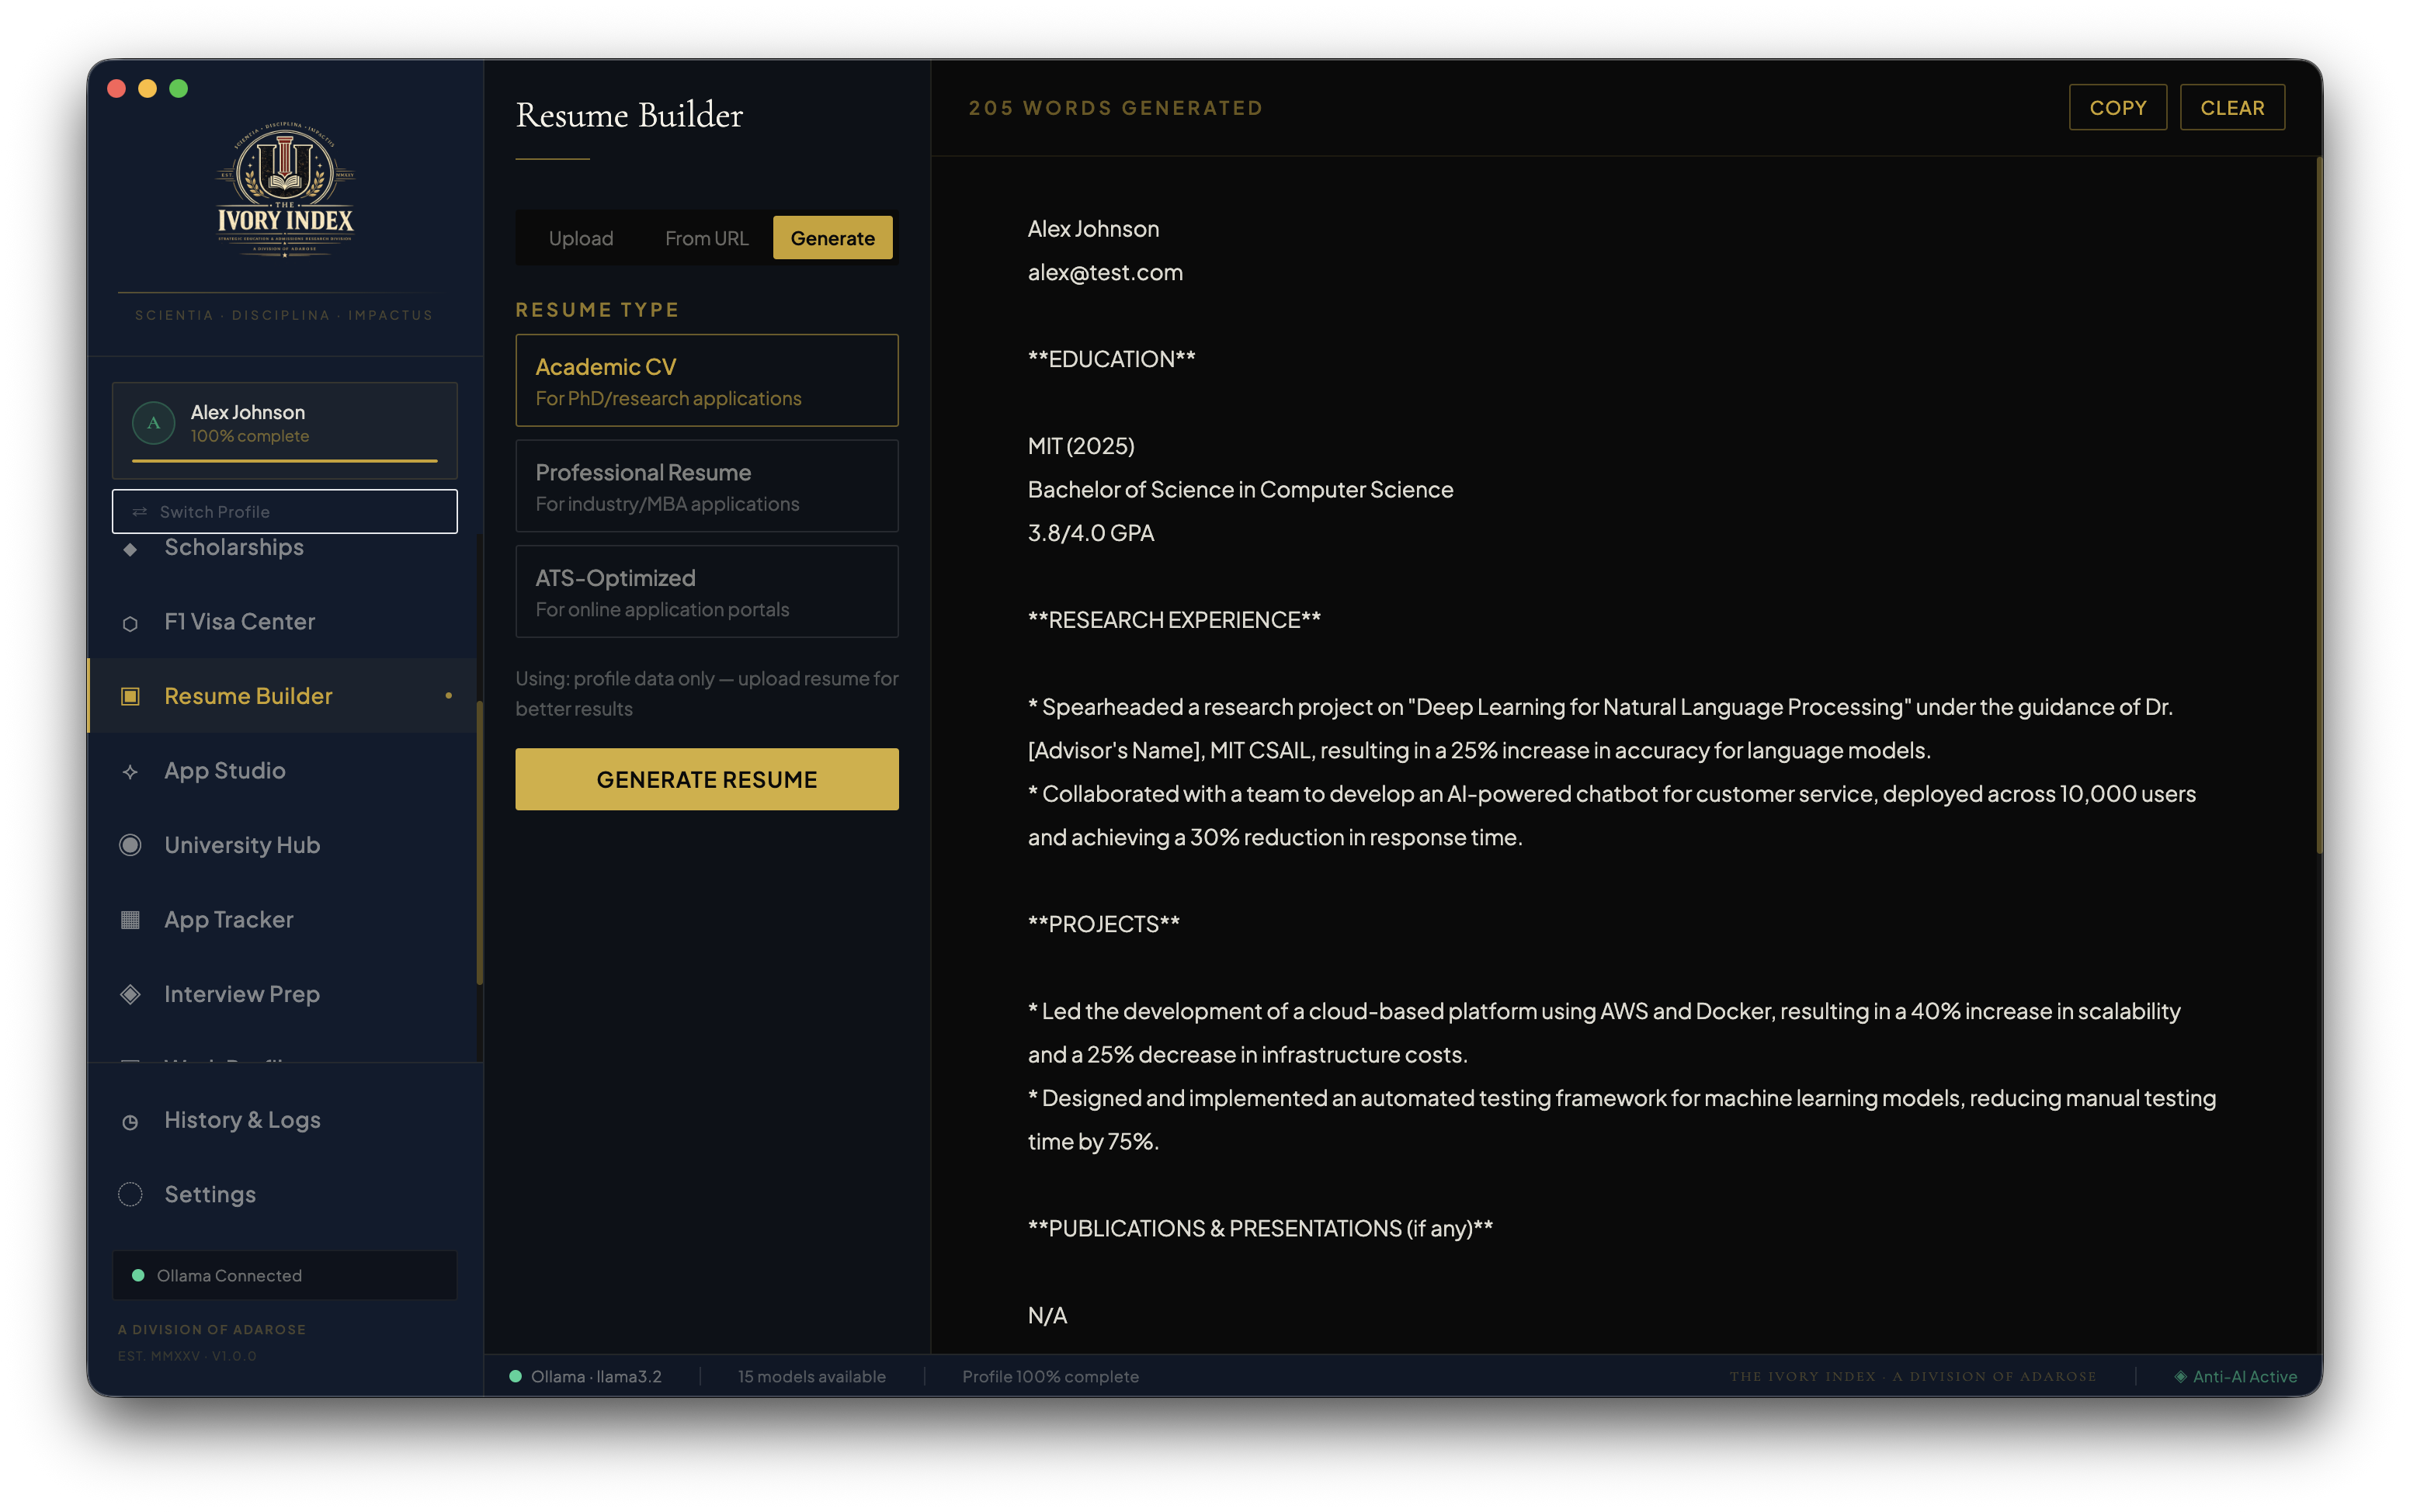2410x1512 pixels.
Task: Click the Settings circle icon
Action: (130, 1194)
